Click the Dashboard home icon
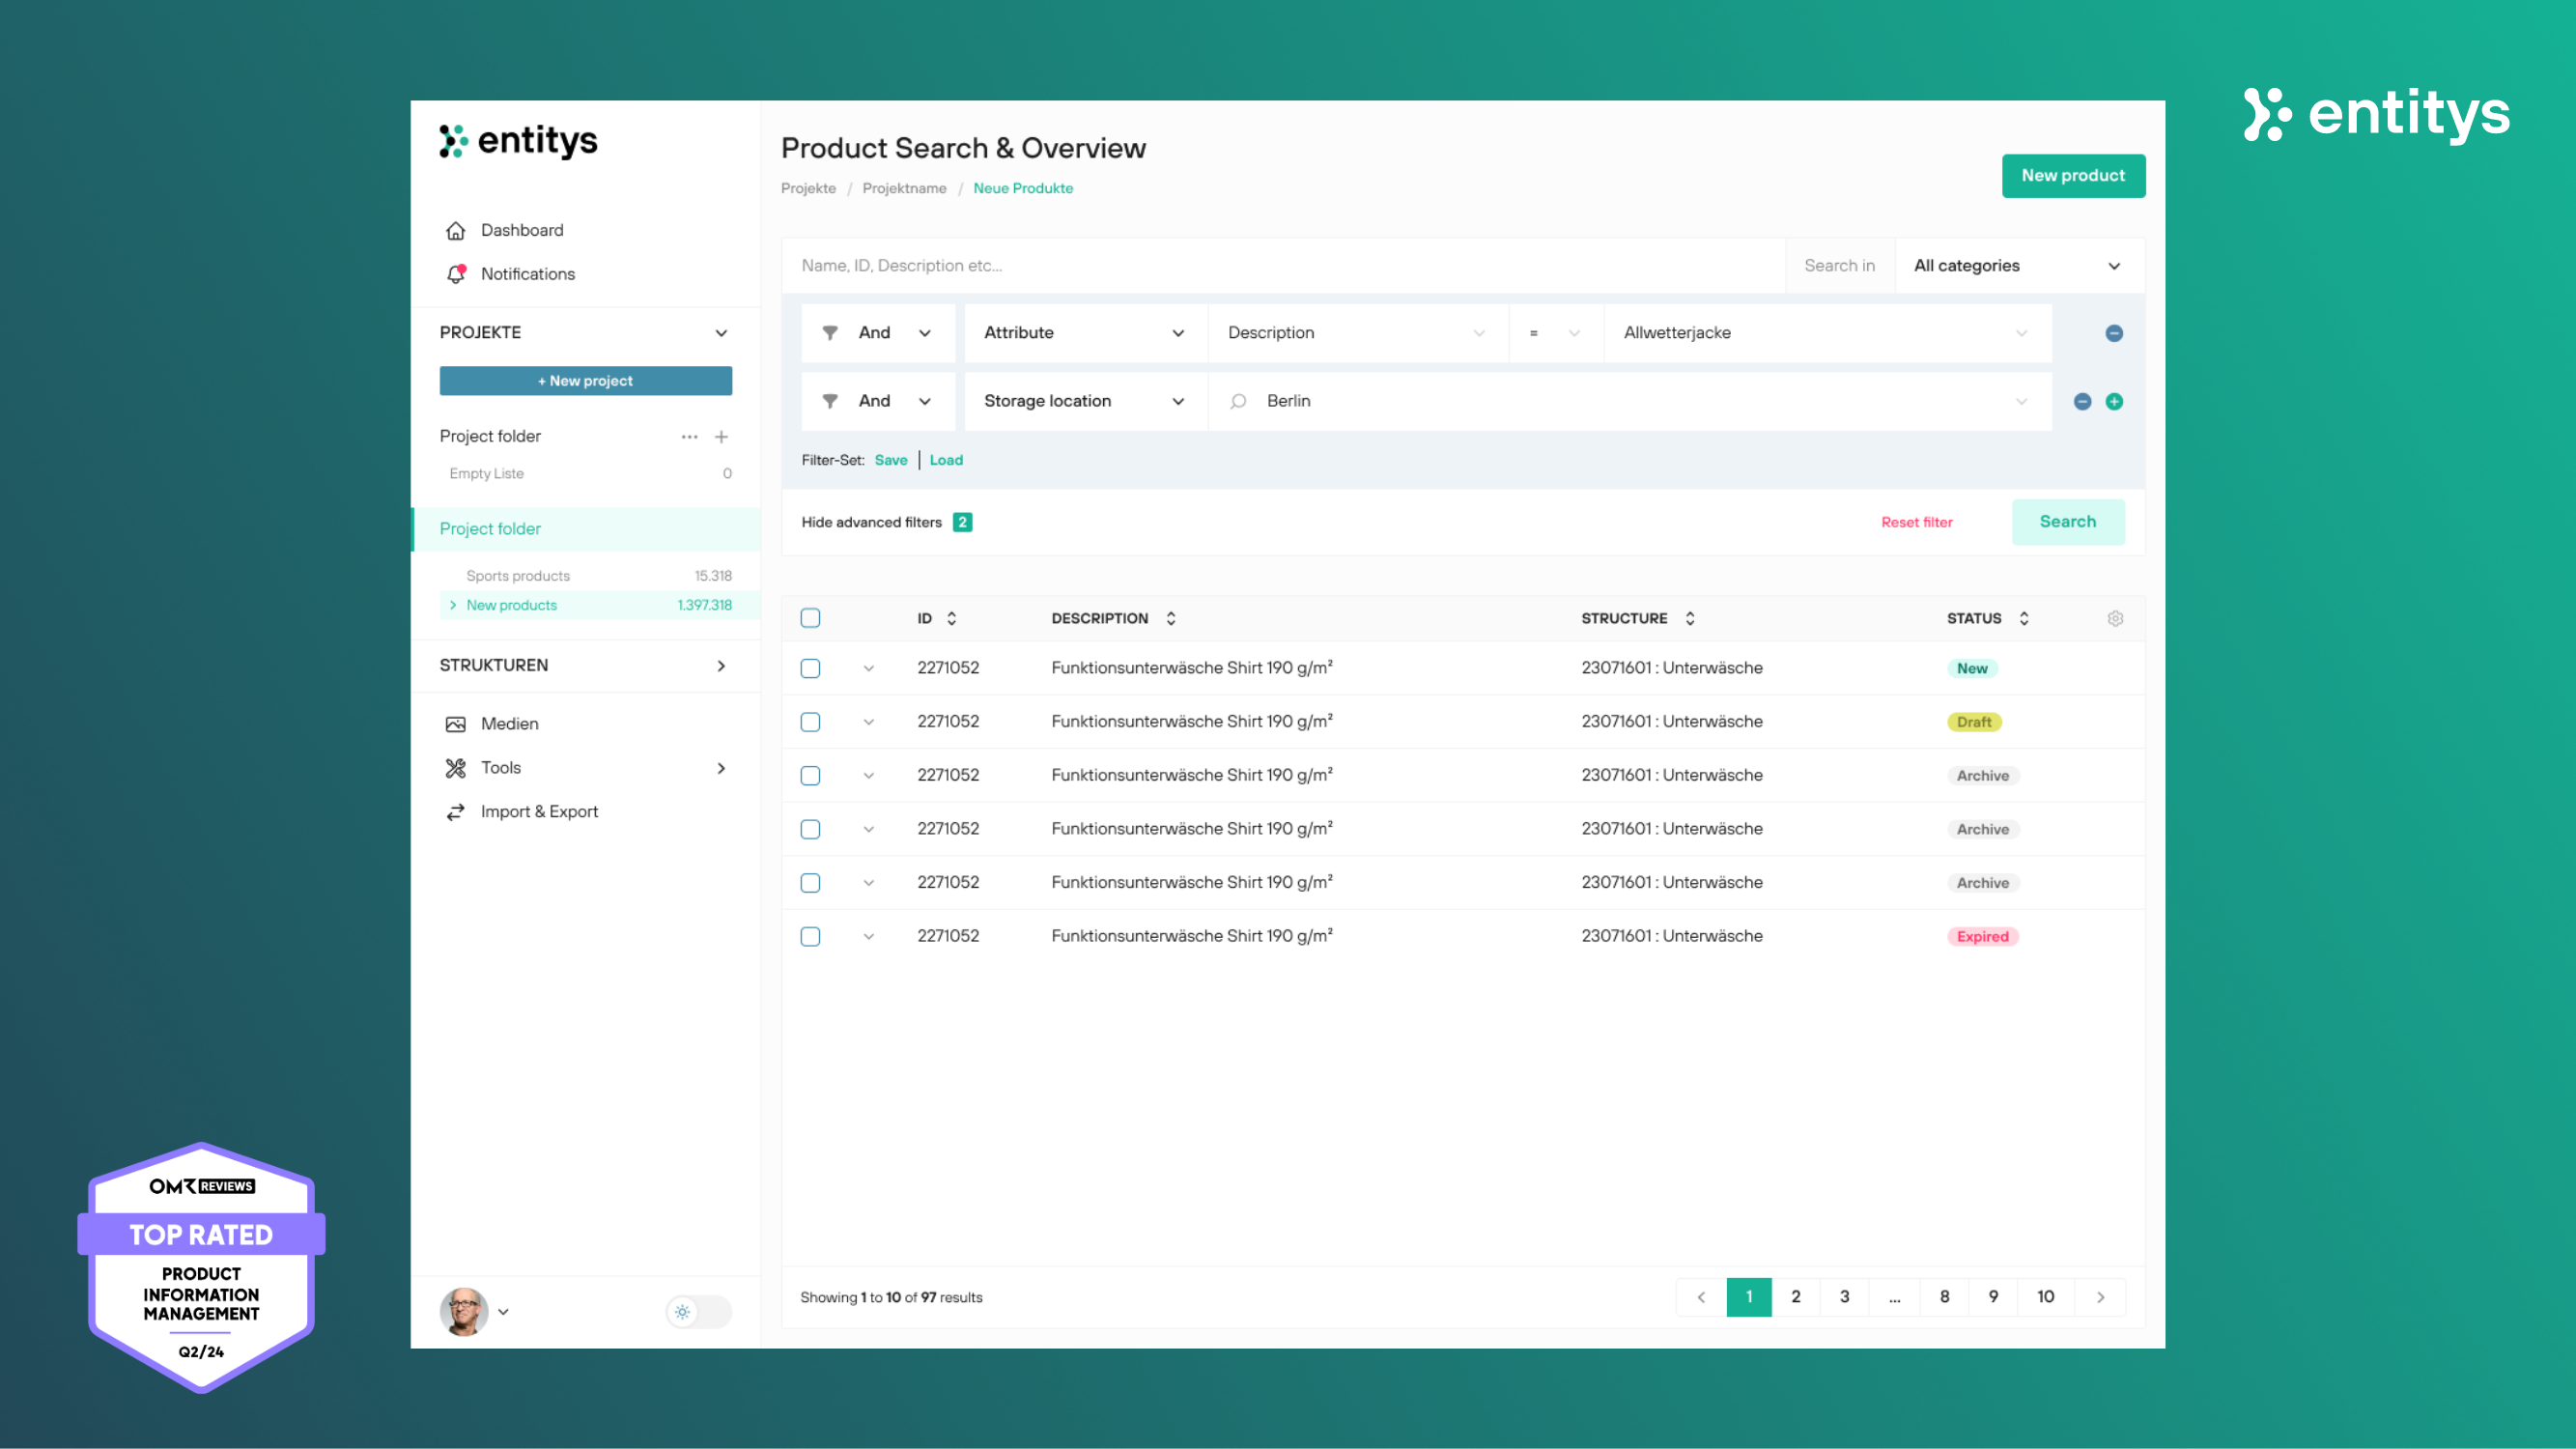The image size is (2576, 1449). tap(456, 230)
